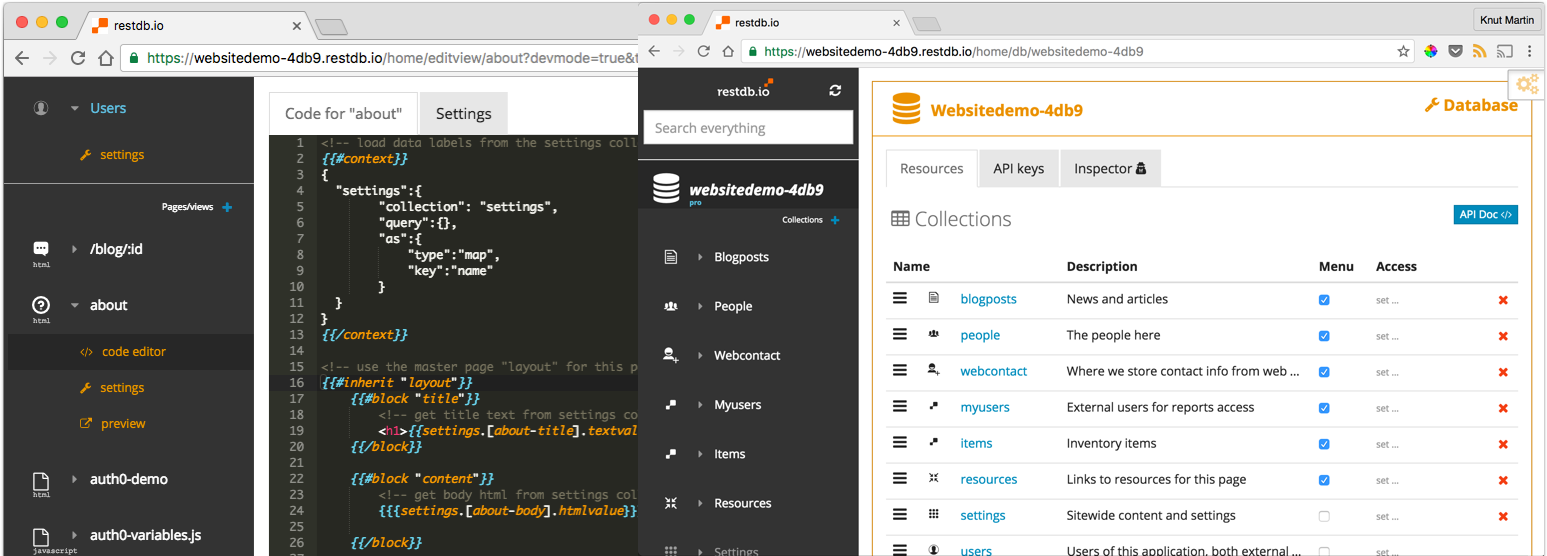Click the drag handle icon of the blogposts row
The image size is (1547, 556).
pos(900,298)
